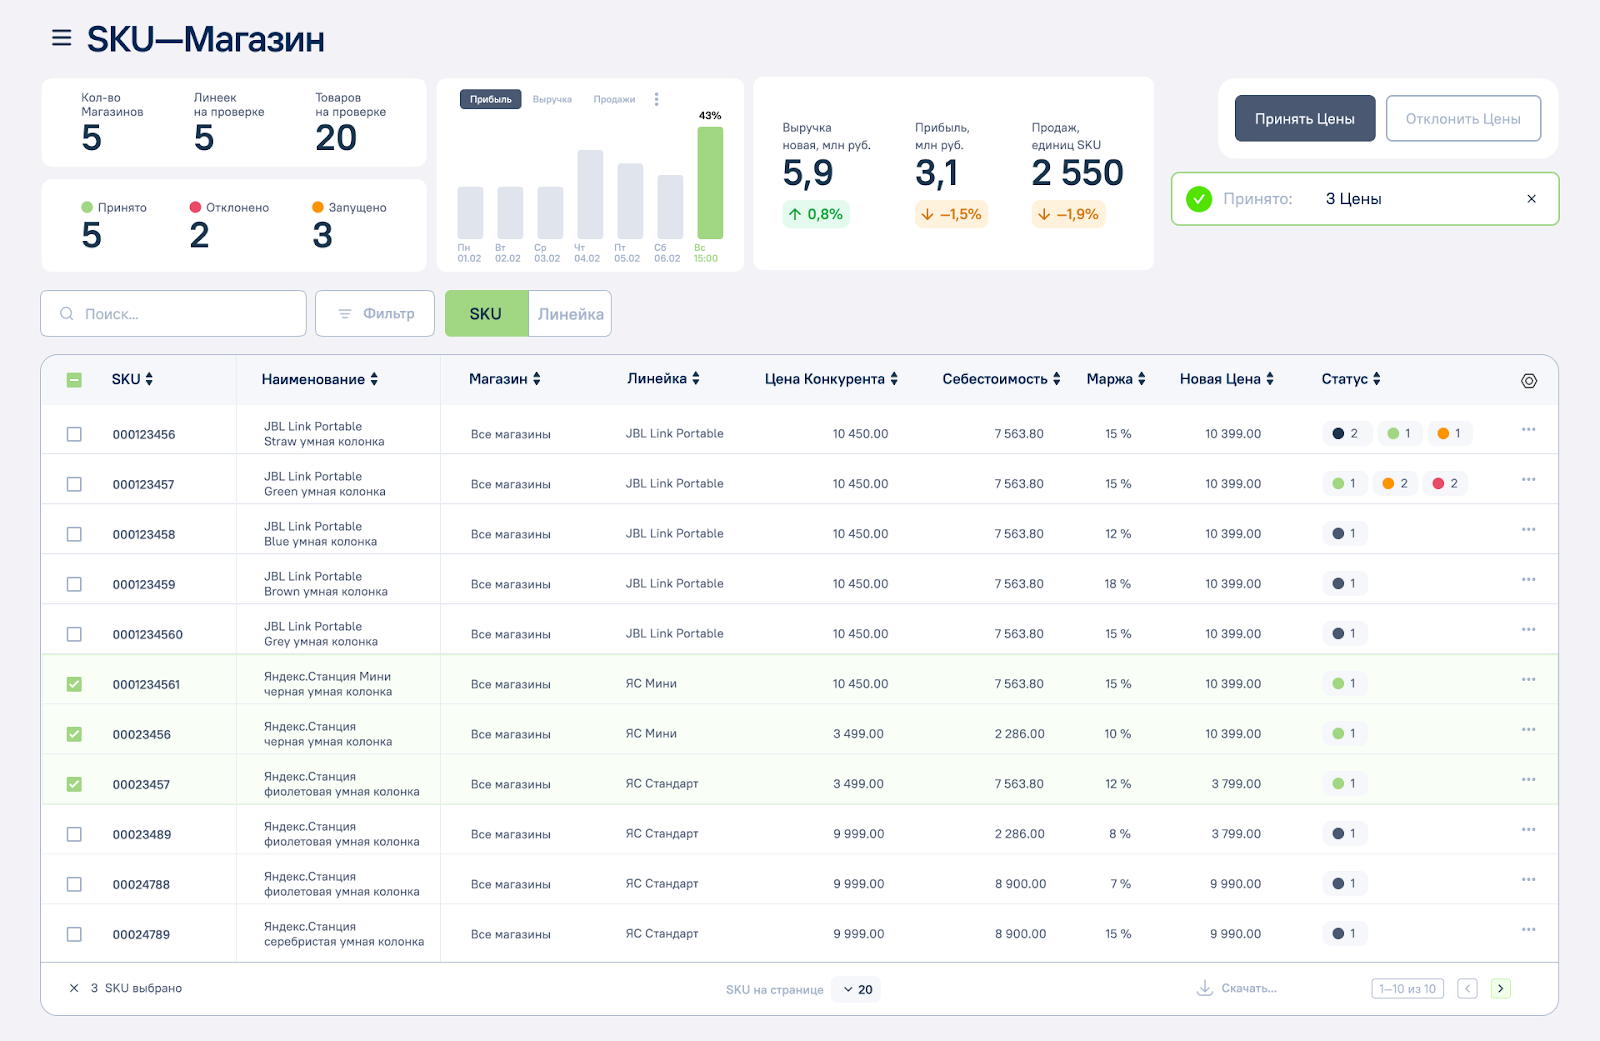Sort table by Маржа column
Image resolution: width=1600 pixels, height=1041 pixels.
1116,379
